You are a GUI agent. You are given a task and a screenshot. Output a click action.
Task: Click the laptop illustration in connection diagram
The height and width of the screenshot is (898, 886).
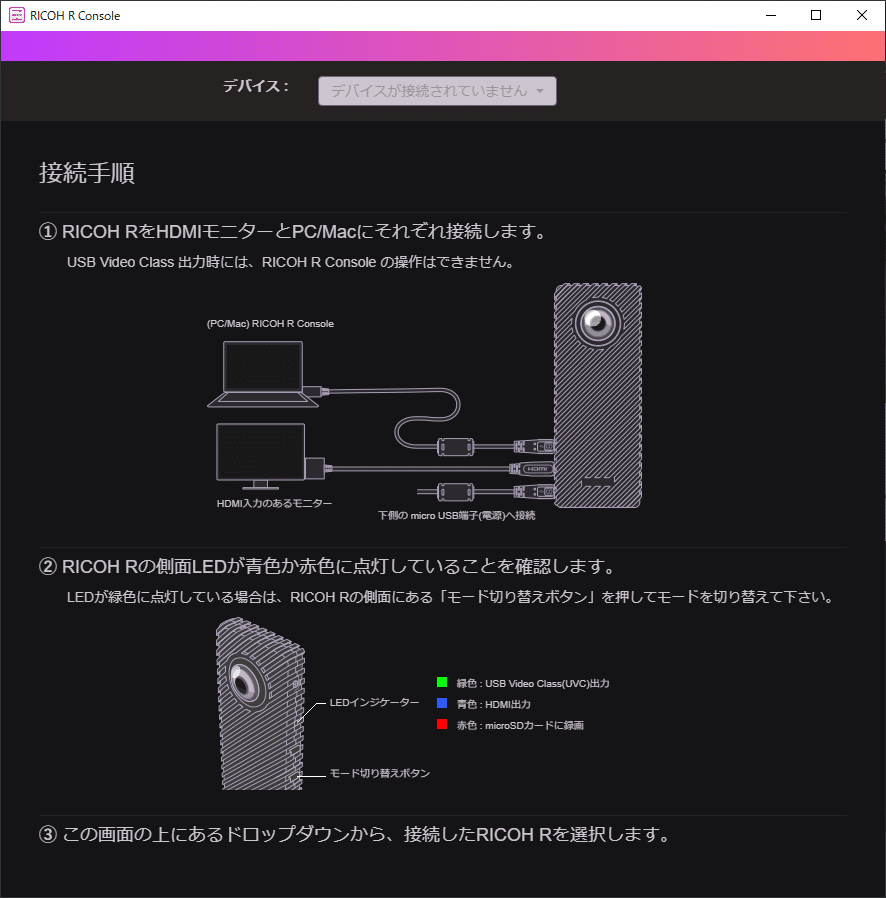tap(263, 374)
